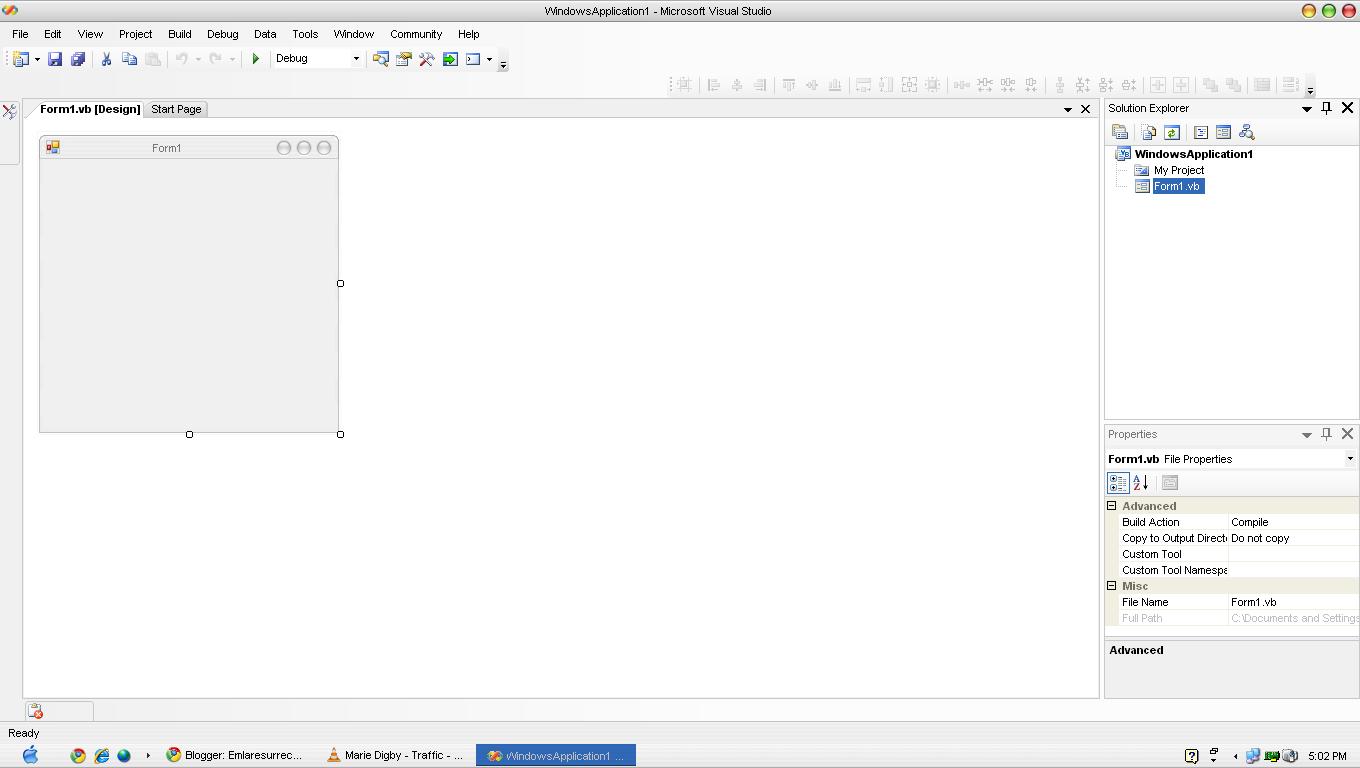Click the Form1 design surface body
The image size is (1360, 768).
[189, 295]
